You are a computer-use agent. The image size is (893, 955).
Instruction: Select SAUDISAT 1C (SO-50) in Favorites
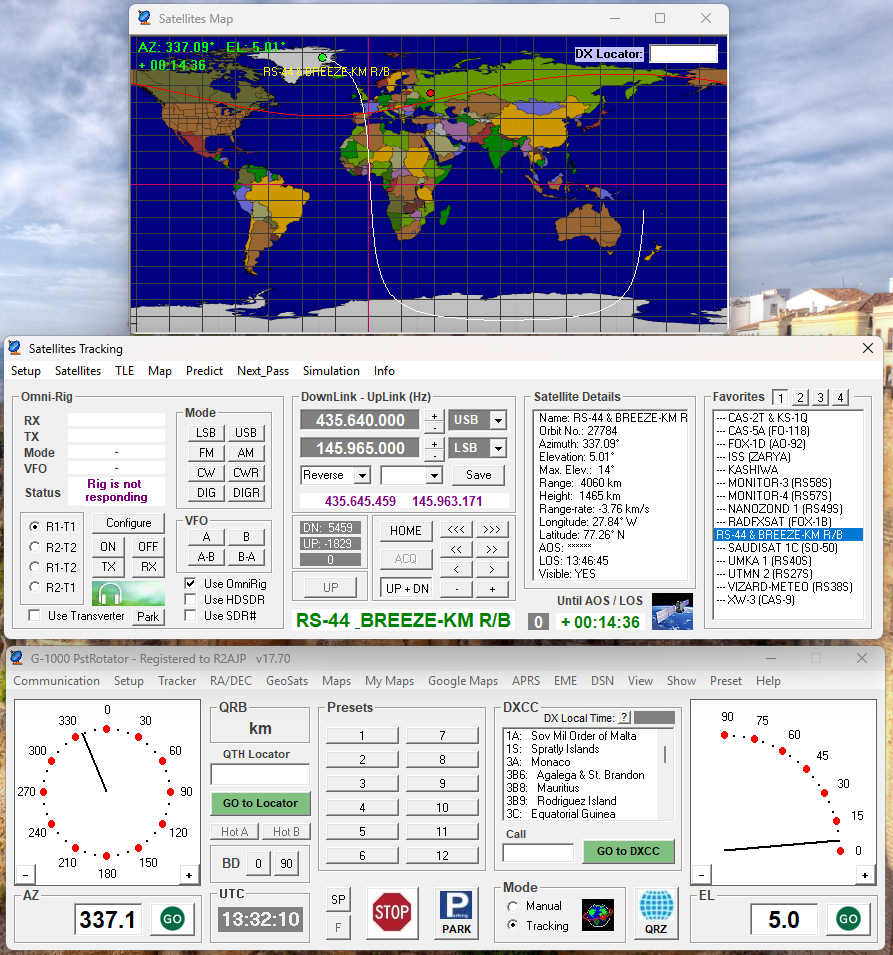(x=788, y=548)
